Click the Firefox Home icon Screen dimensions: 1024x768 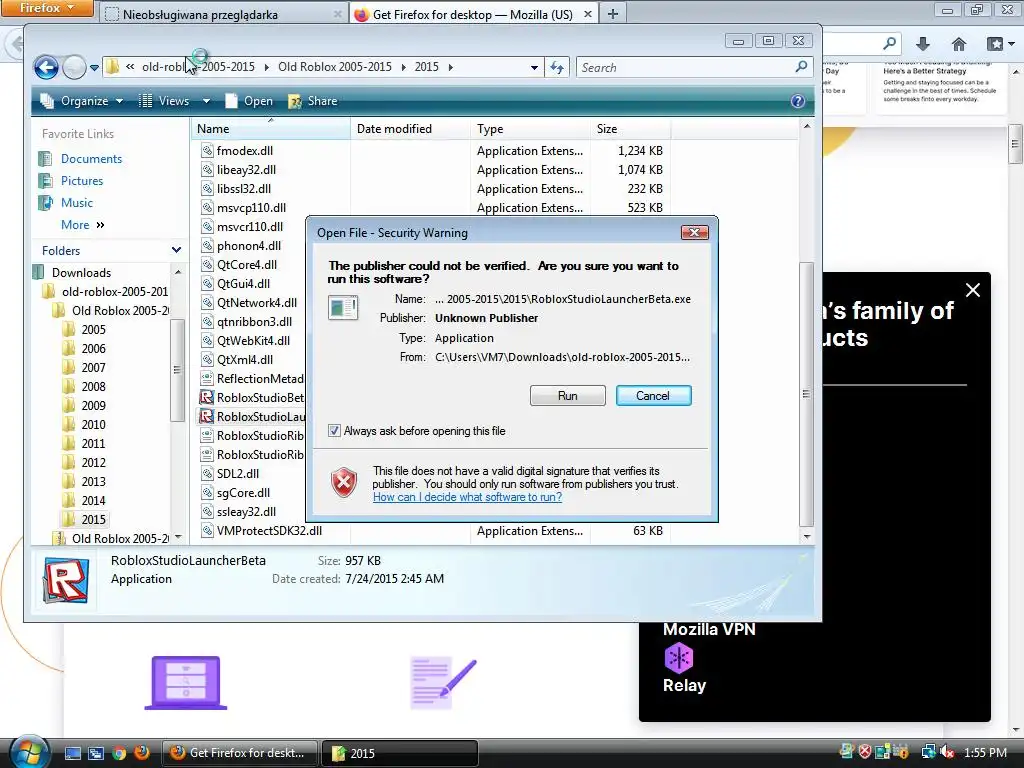pos(959,44)
